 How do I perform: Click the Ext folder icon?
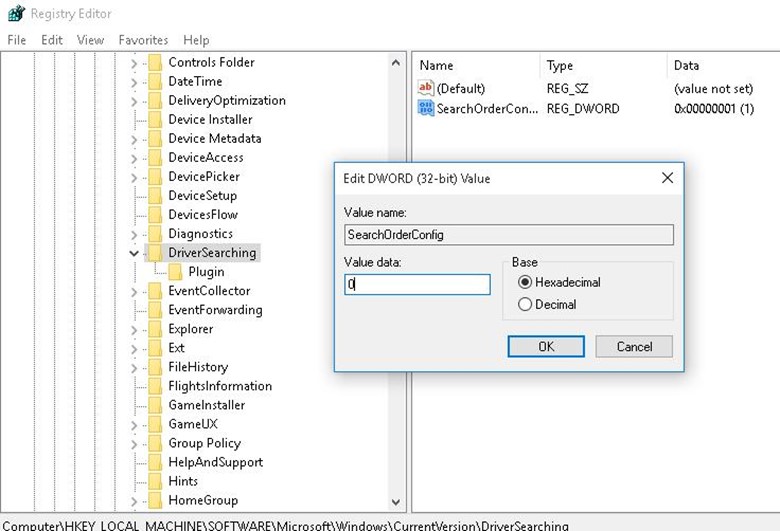[x=155, y=348]
